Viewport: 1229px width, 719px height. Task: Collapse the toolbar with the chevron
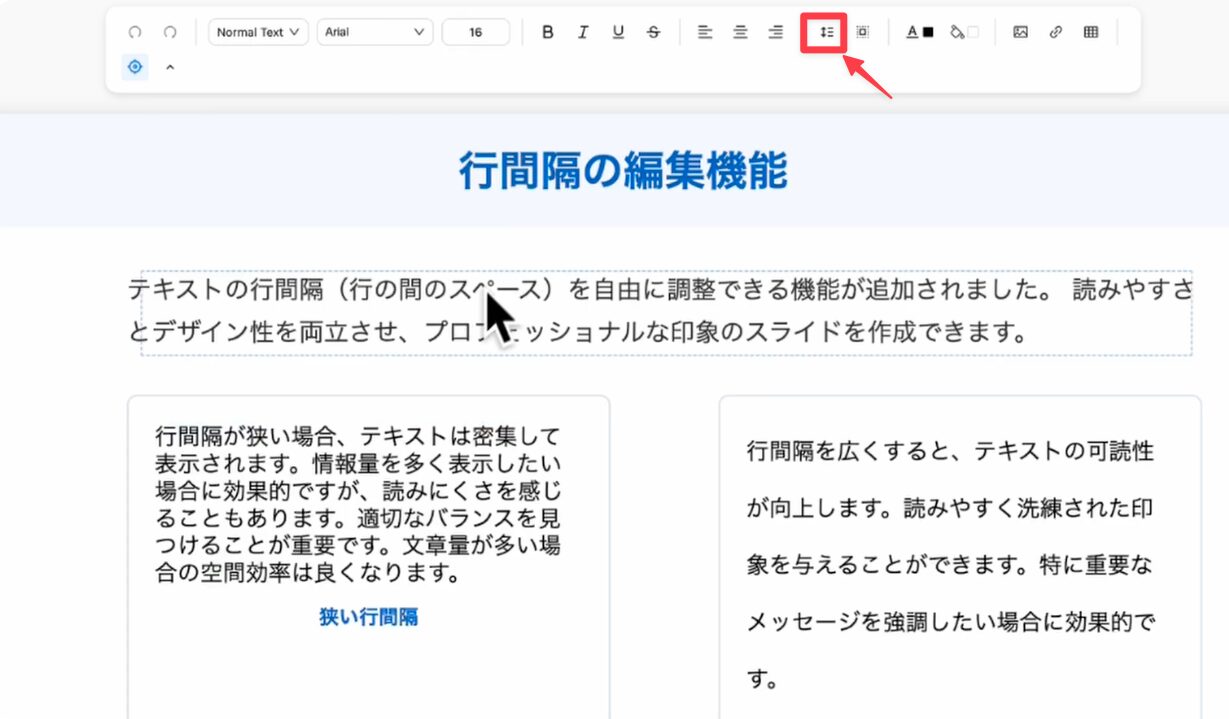(169, 68)
